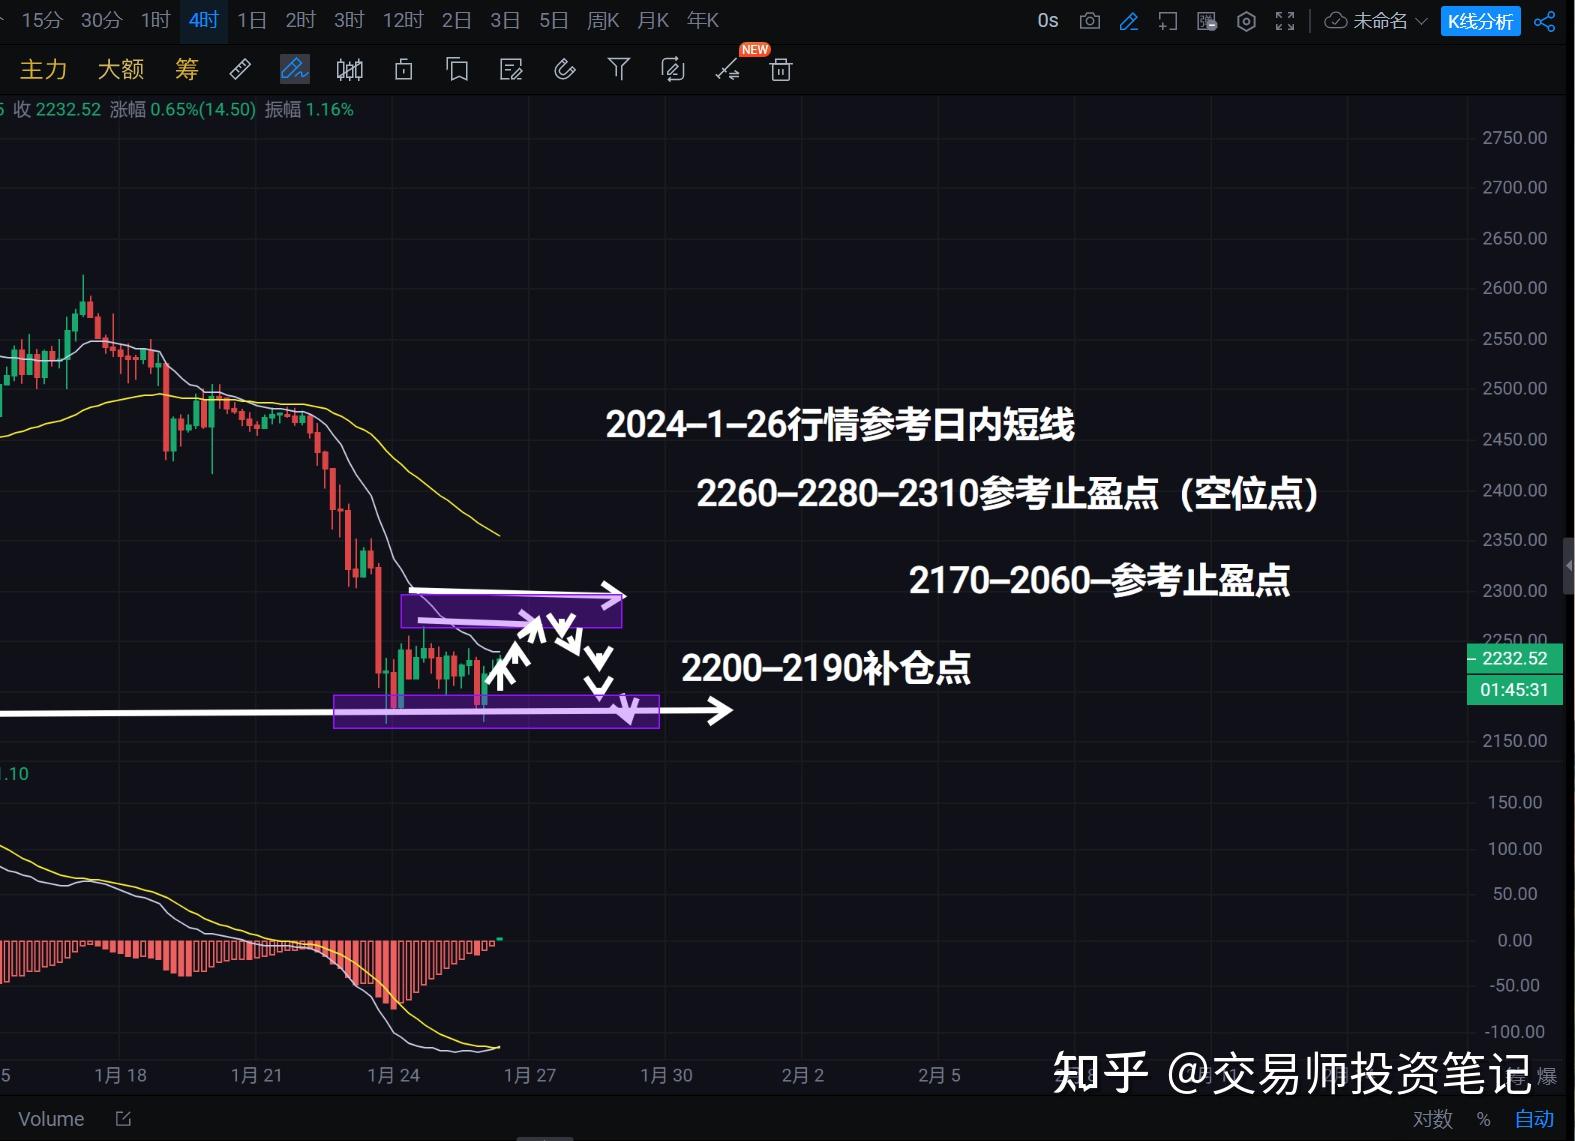Switch to weekly 周K chart
Image resolution: width=1575 pixels, height=1141 pixels.
point(603,20)
